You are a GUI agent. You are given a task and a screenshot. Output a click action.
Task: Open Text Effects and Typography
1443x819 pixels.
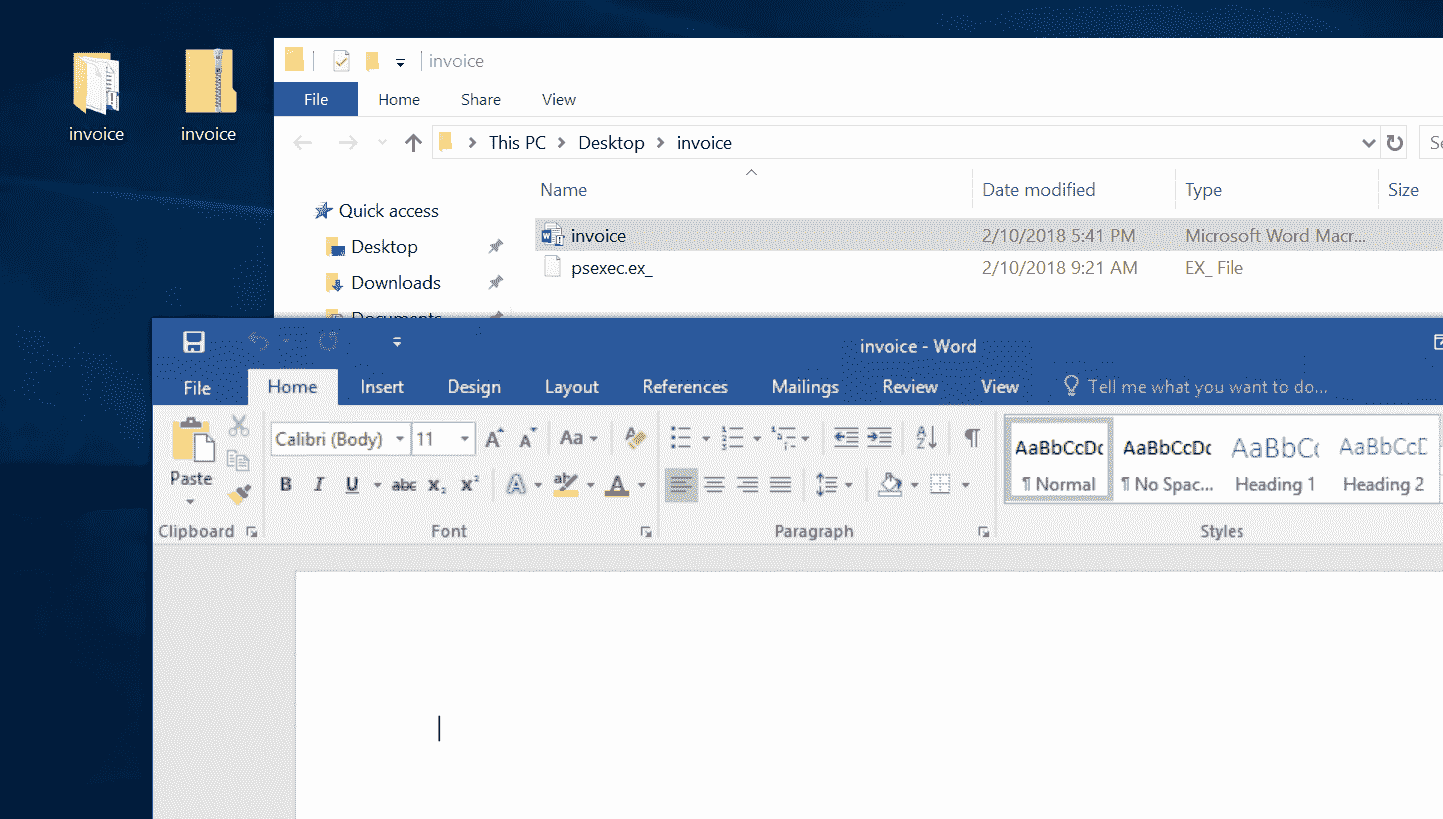click(516, 485)
